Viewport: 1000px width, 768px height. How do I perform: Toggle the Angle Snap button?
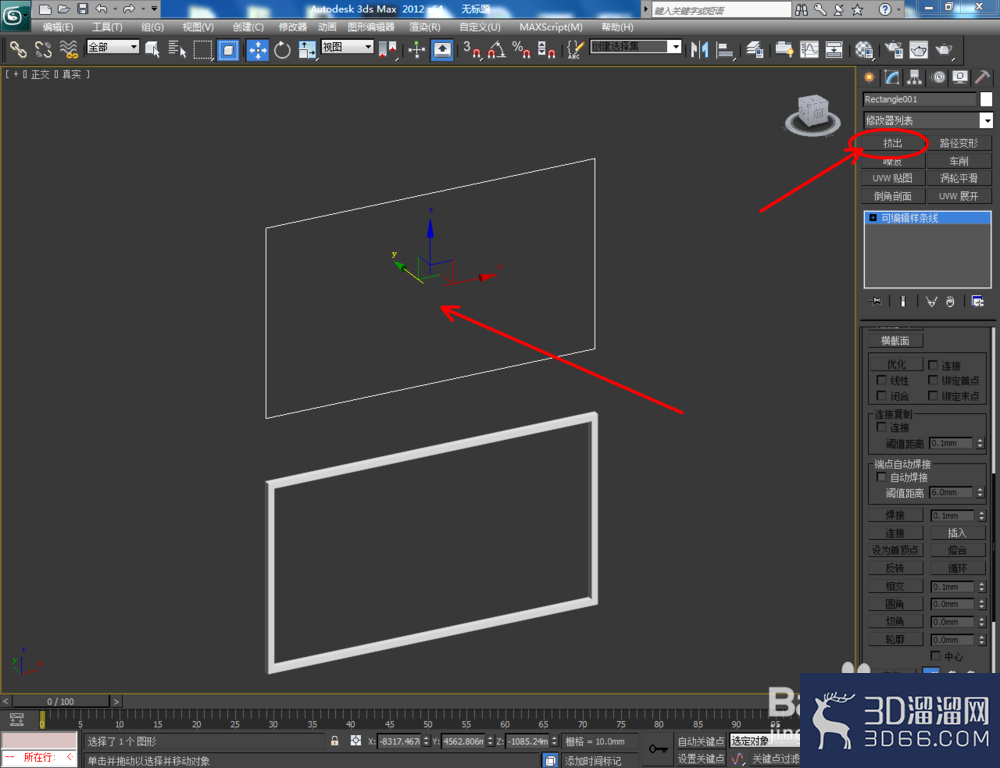[497, 49]
